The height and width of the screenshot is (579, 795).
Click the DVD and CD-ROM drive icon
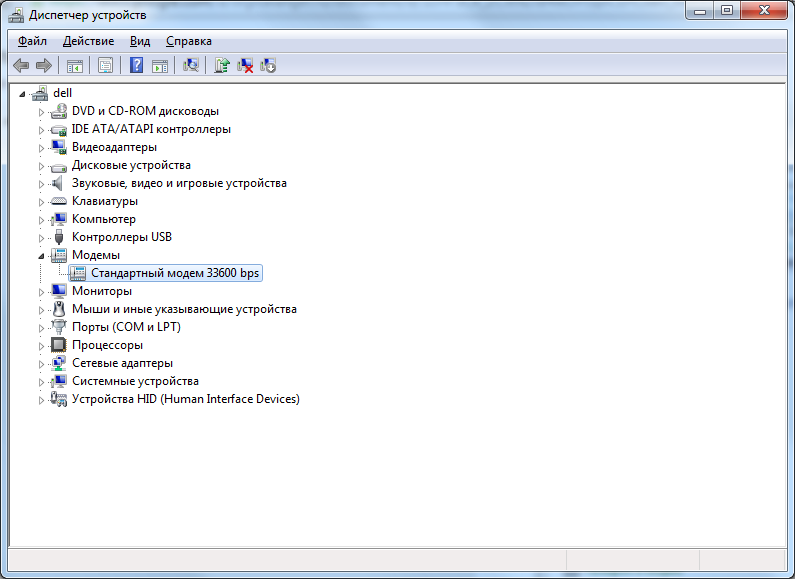click(59, 111)
